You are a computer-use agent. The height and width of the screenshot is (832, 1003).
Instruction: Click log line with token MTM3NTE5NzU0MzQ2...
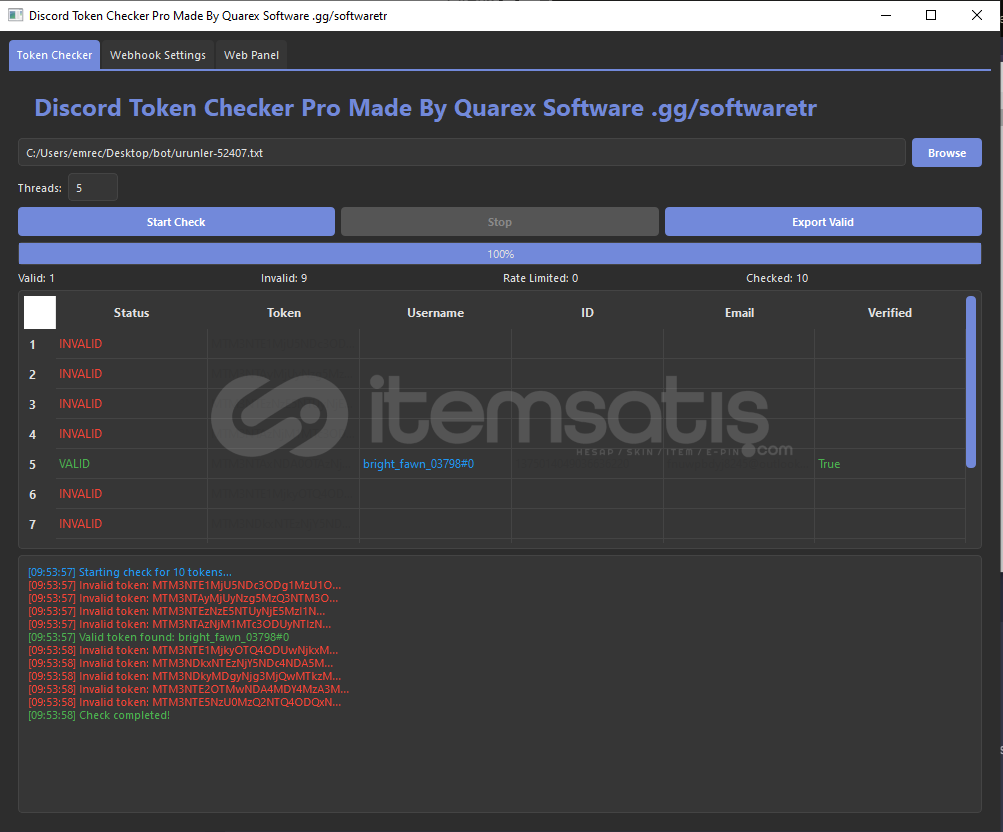pyautogui.click(x=185, y=702)
